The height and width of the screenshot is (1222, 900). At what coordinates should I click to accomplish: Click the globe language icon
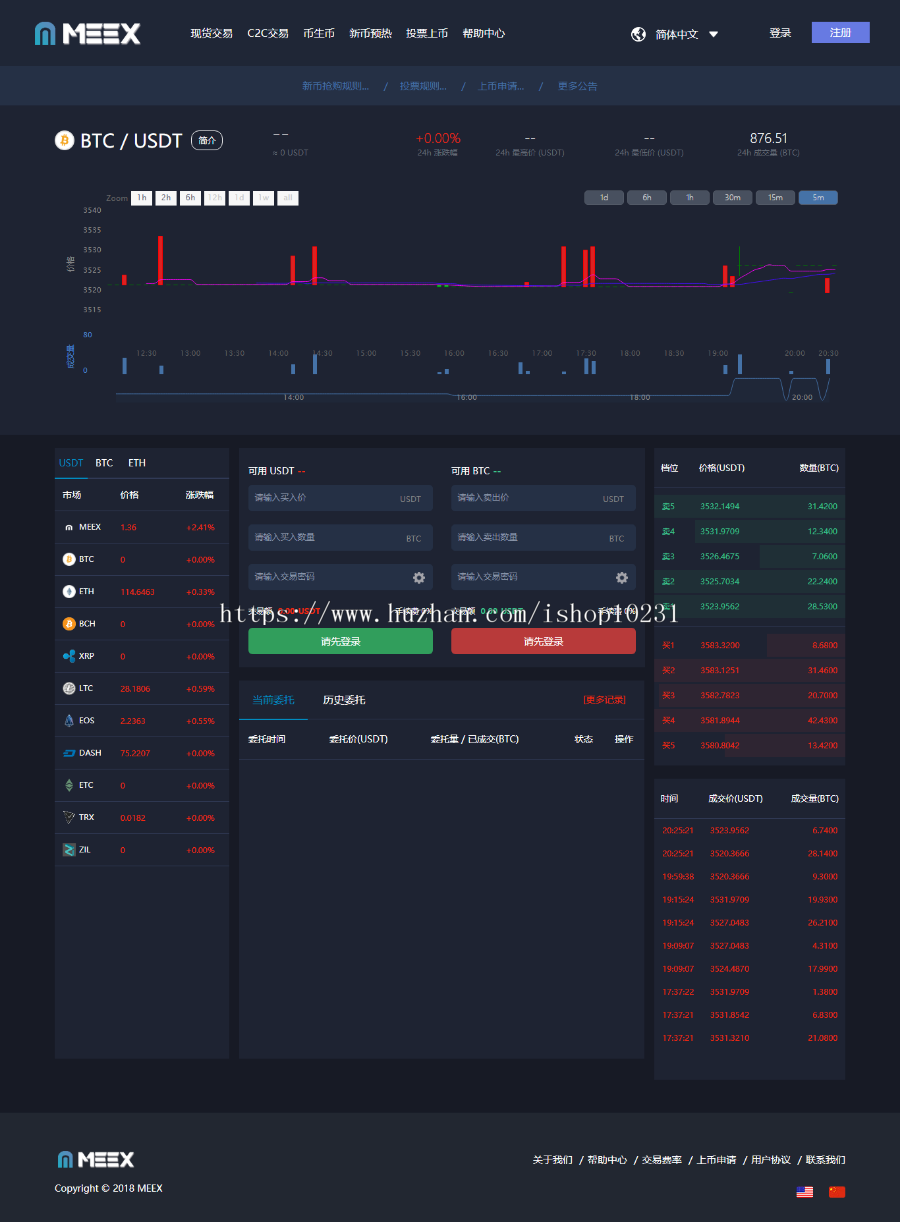638,34
